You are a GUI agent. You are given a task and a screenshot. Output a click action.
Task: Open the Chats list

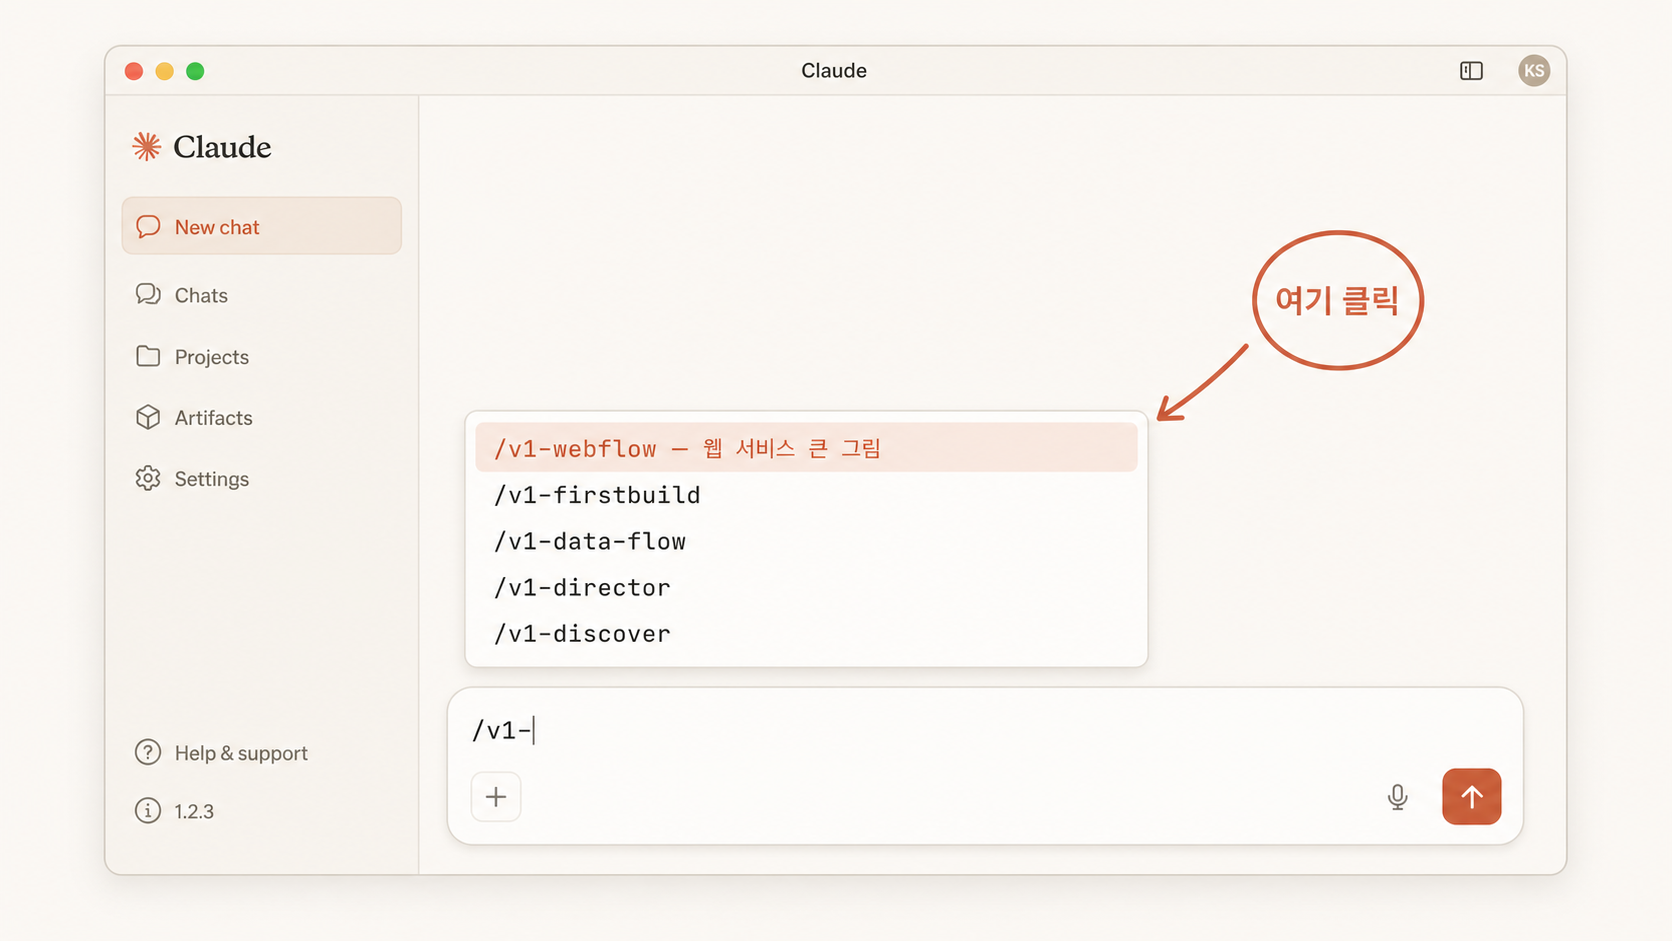[x=201, y=295]
